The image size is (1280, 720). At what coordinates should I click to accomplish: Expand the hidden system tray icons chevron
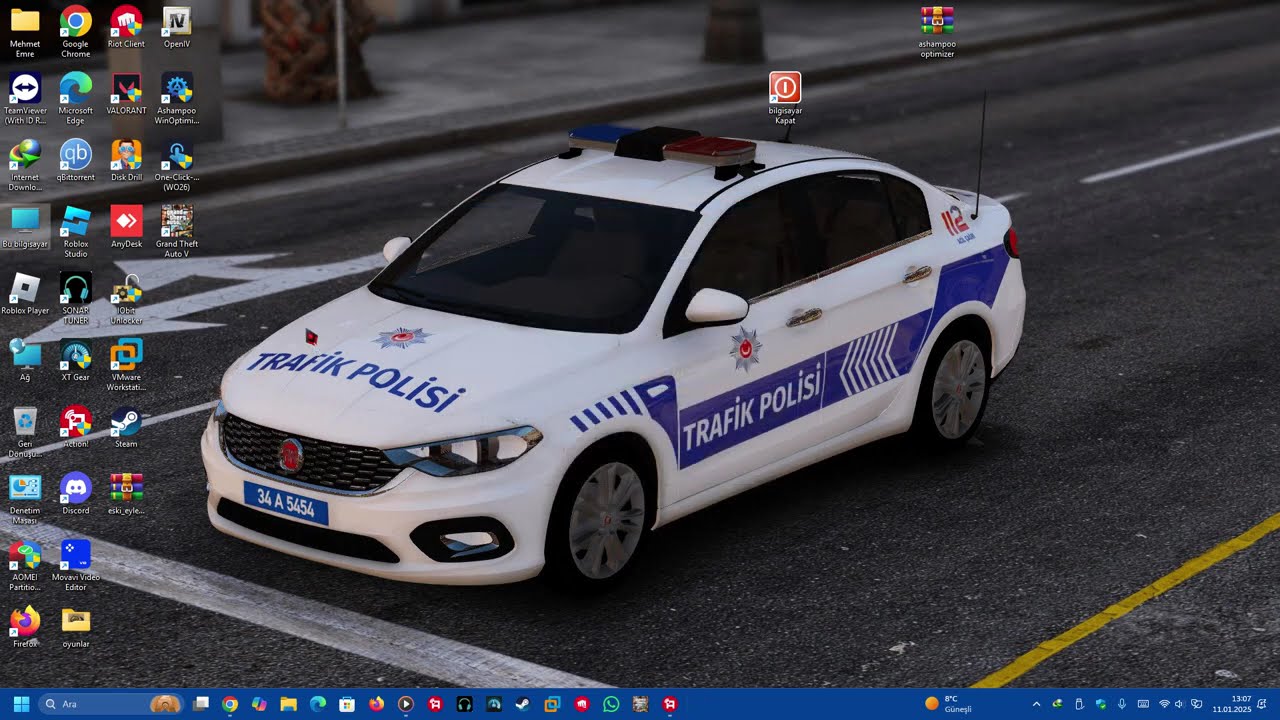click(1036, 704)
